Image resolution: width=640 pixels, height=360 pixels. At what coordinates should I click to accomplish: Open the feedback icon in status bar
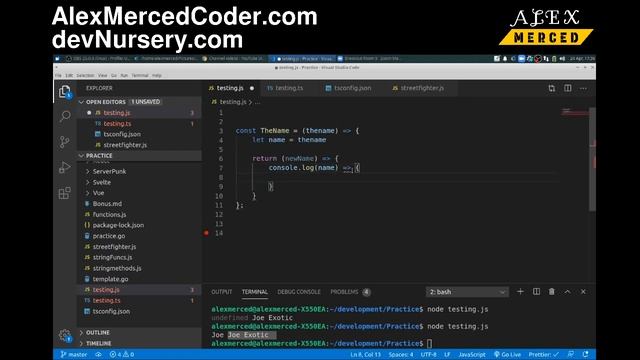coord(571,354)
